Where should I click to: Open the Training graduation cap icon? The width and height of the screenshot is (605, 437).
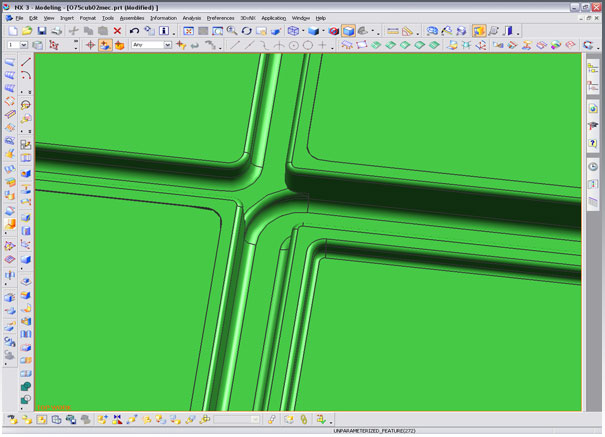pyautogui.click(x=593, y=126)
